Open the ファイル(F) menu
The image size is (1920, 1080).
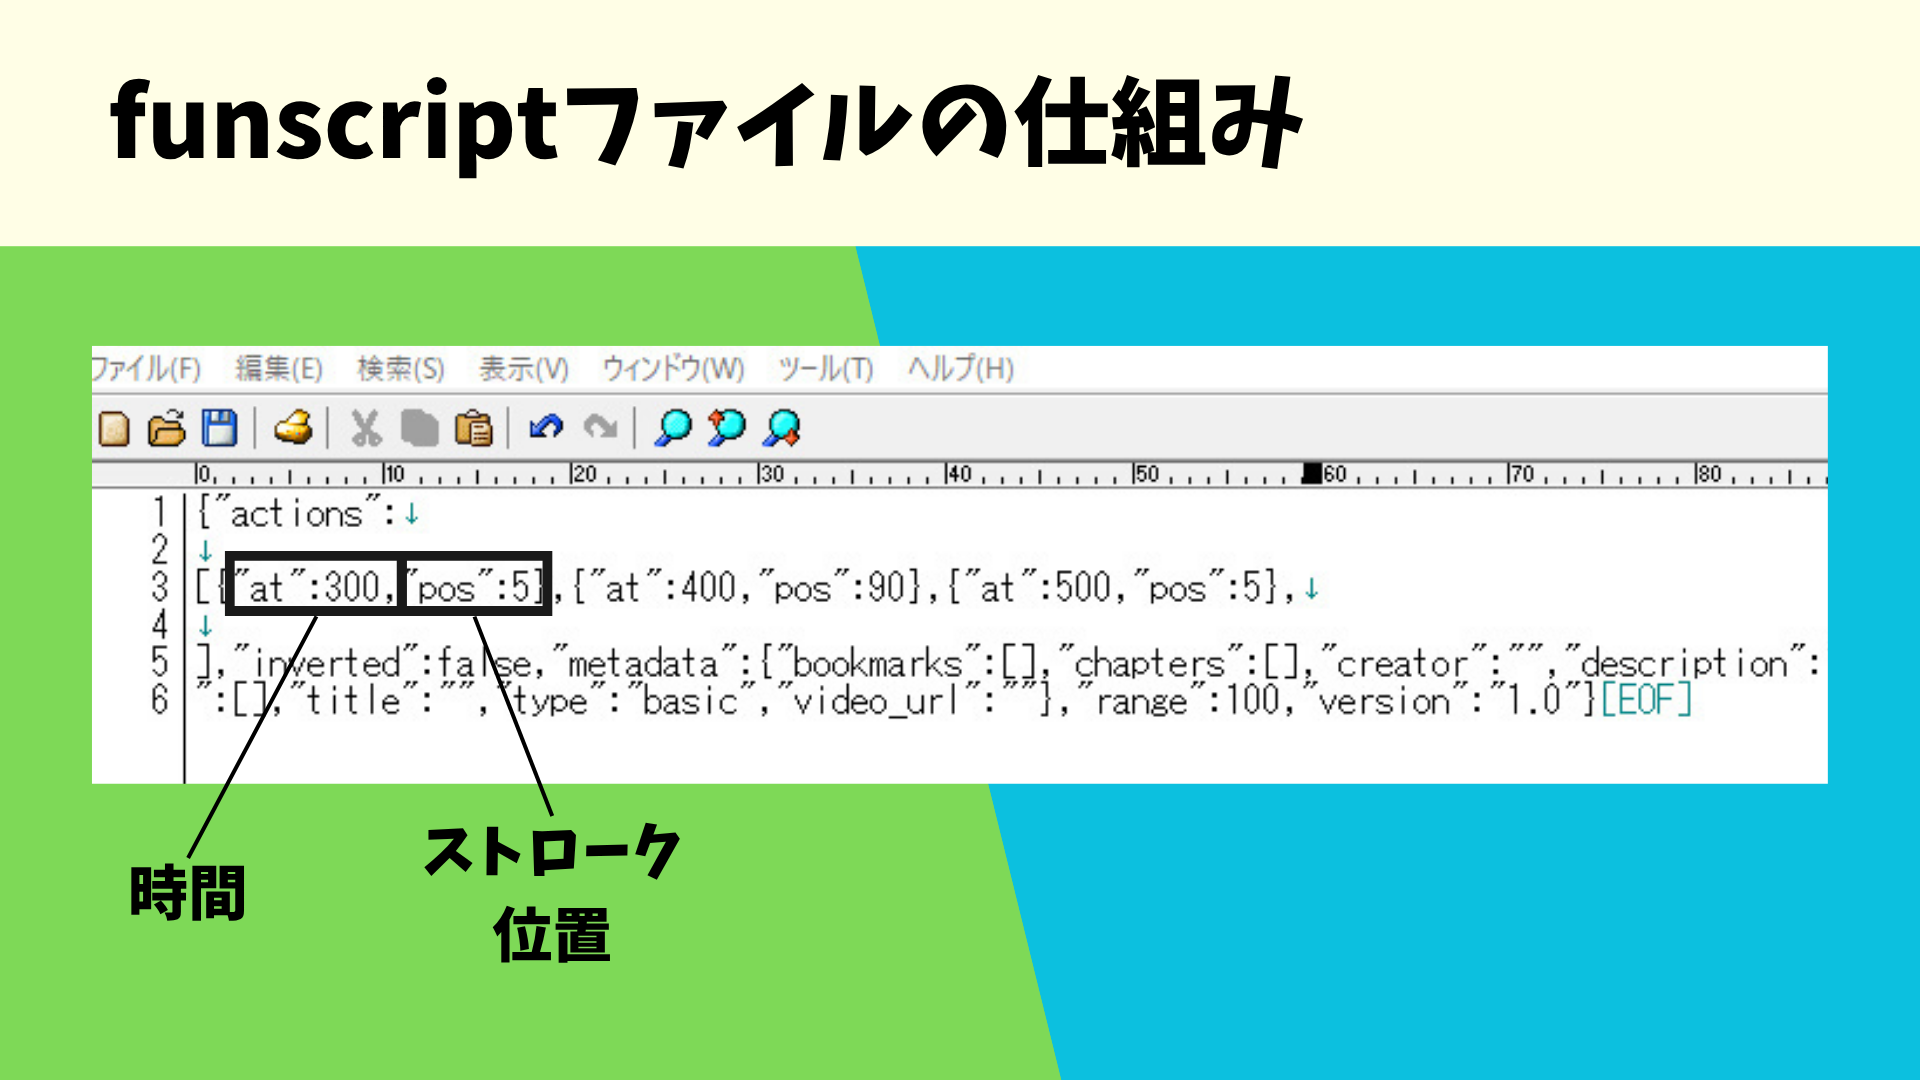click(x=148, y=369)
